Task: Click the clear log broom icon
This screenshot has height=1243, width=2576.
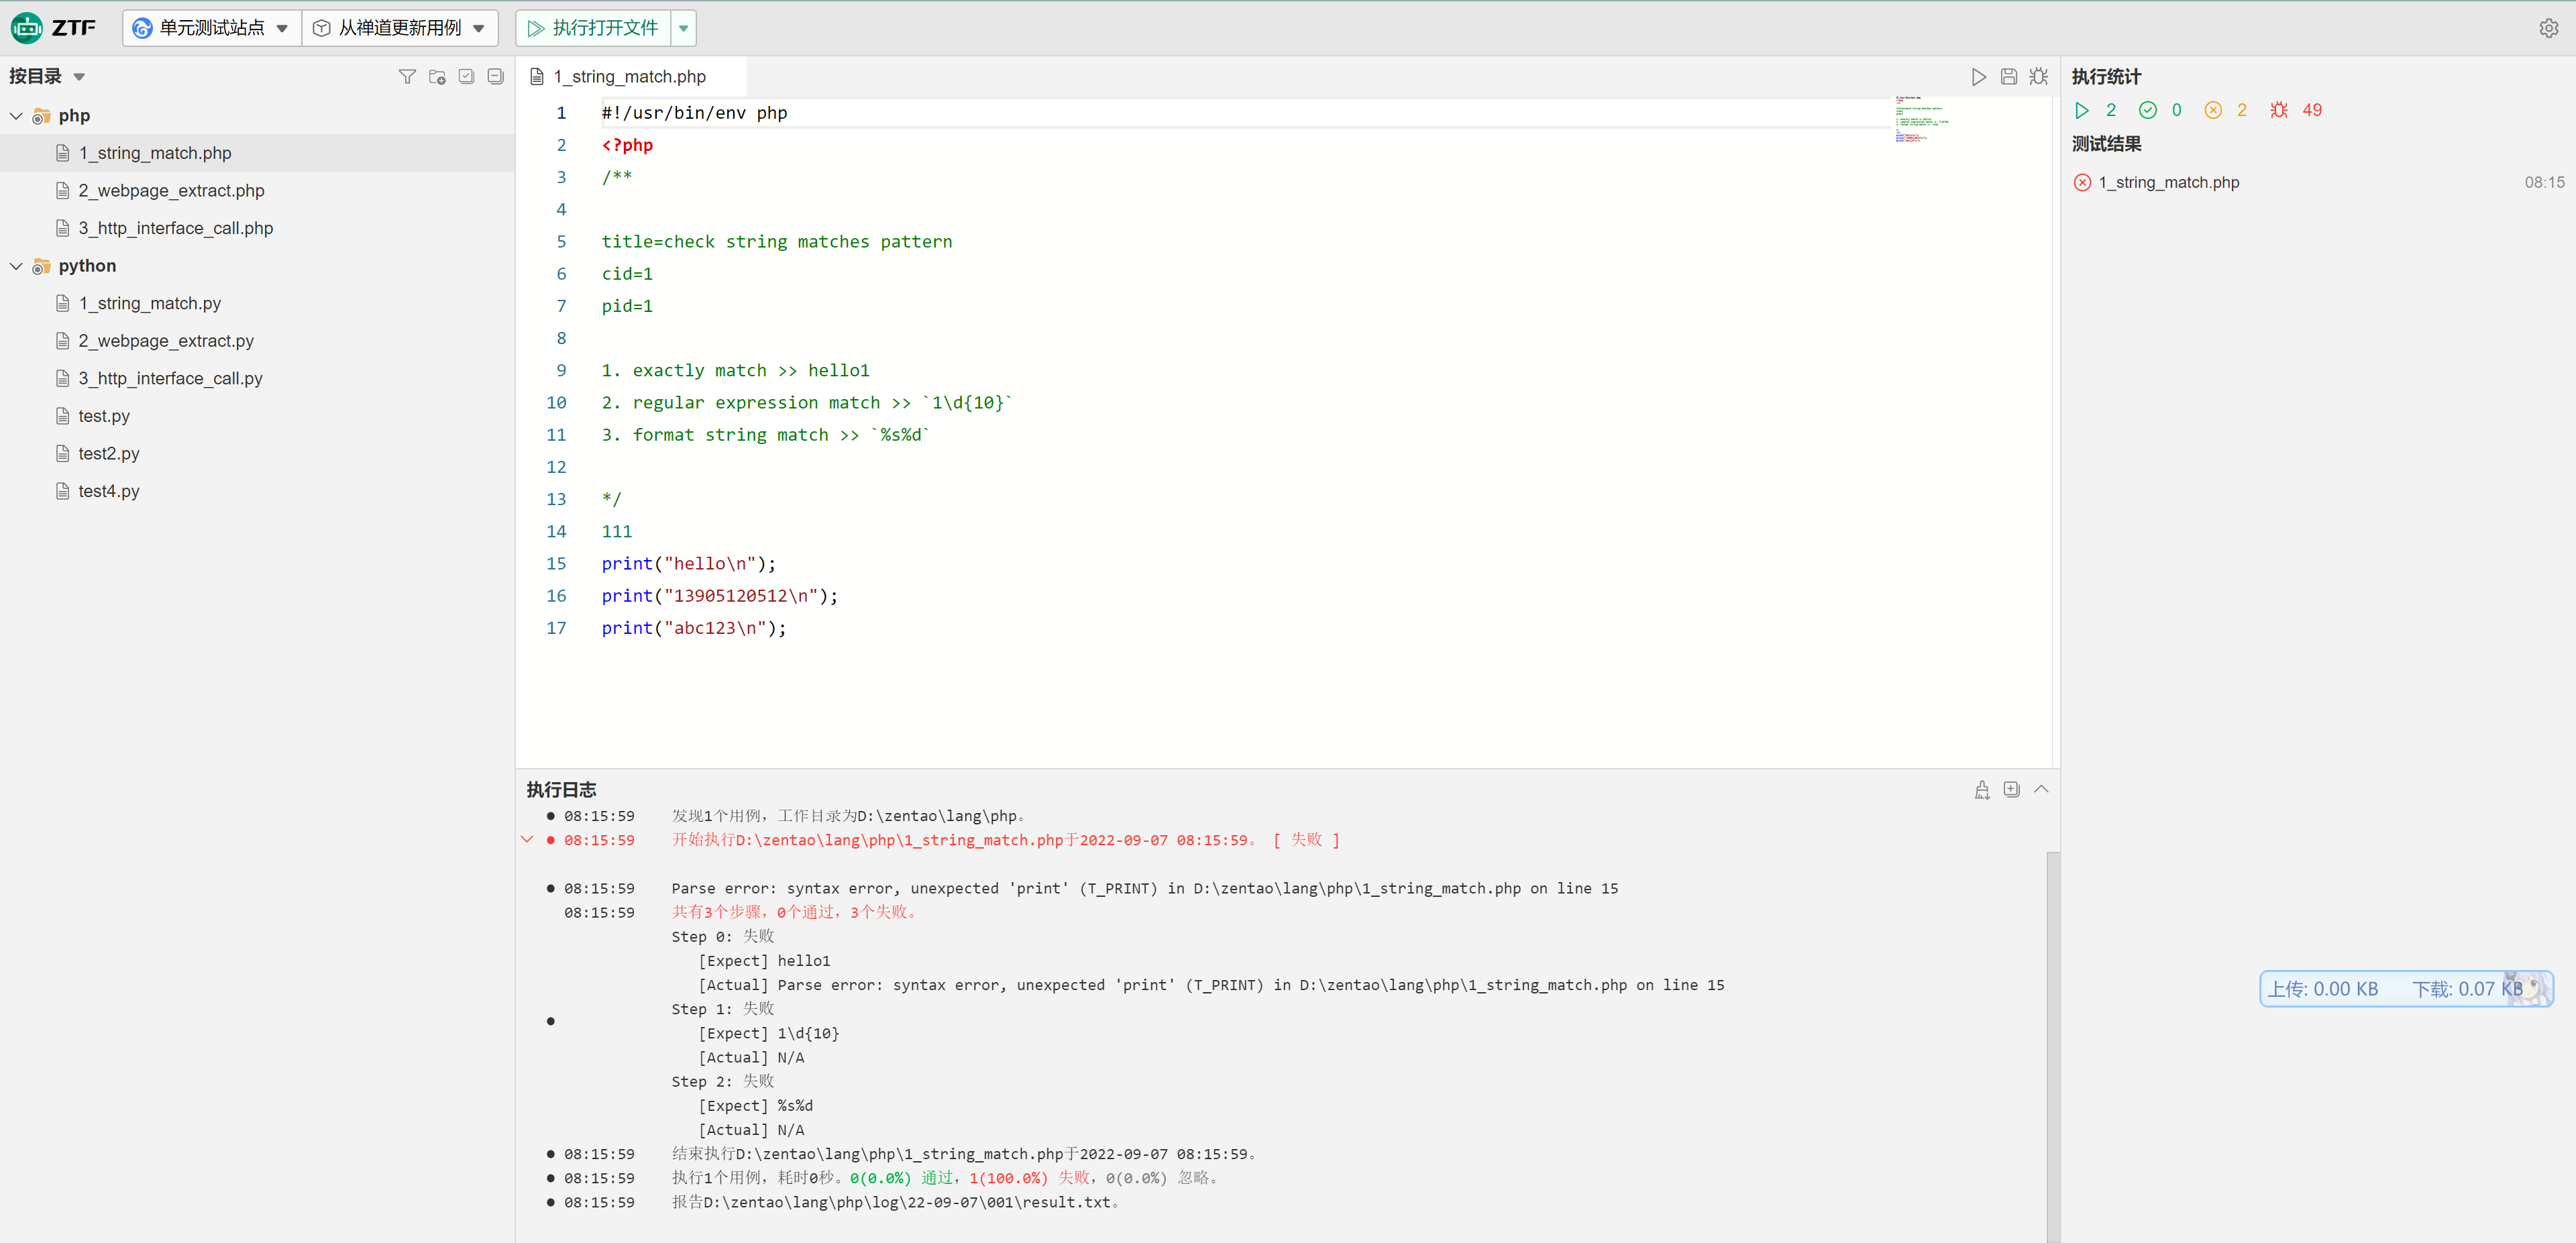Action: point(1981,790)
